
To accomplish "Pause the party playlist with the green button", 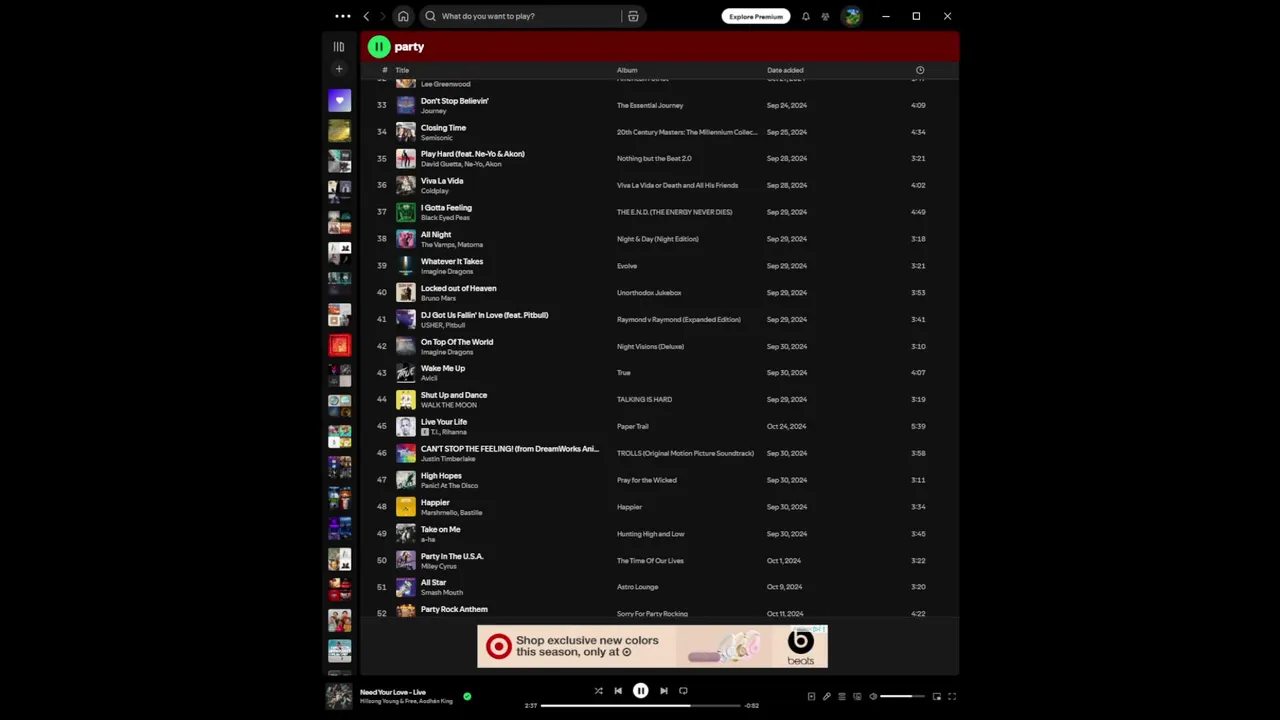I will [379, 46].
